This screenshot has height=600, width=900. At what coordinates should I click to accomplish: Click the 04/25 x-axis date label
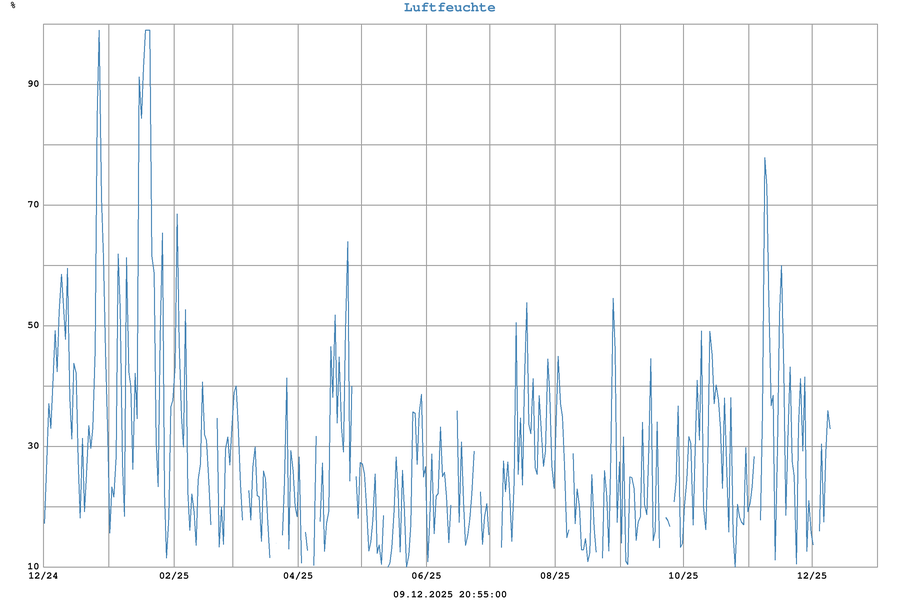pos(298,576)
